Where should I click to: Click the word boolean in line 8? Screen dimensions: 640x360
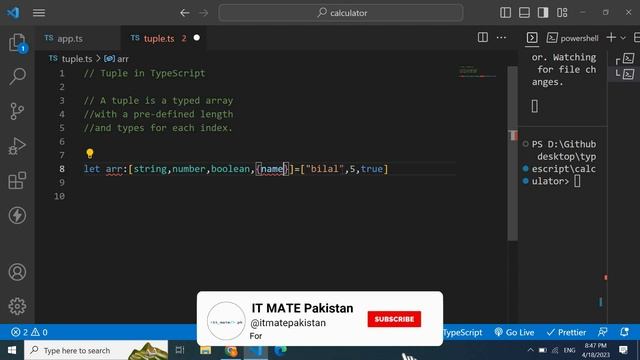pyautogui.click(x=230, y=169)
